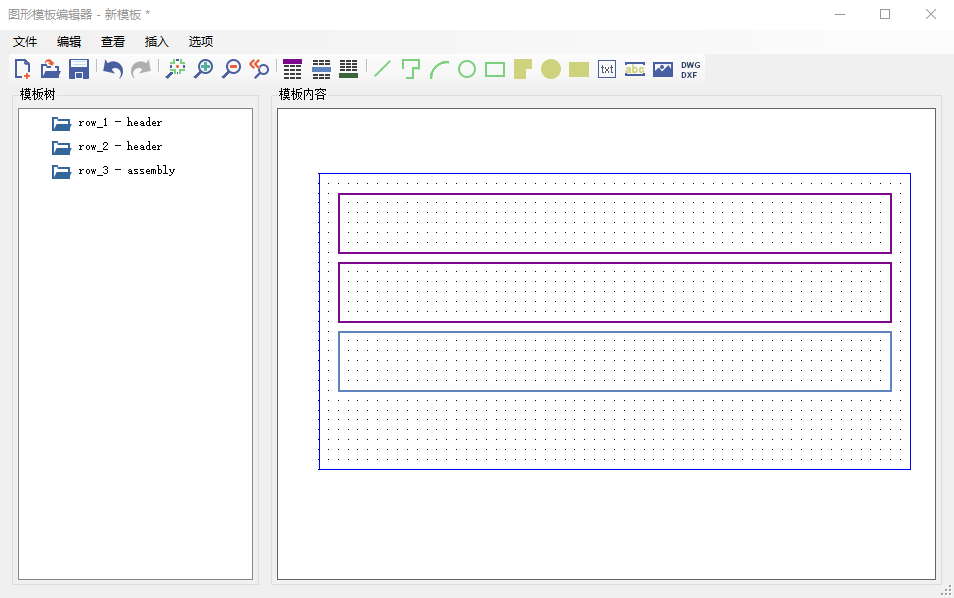Image resolution: width=954 pixels, height=598 pixels.
Task: Open the 查看 menu
Action: [x=113, y=41]
